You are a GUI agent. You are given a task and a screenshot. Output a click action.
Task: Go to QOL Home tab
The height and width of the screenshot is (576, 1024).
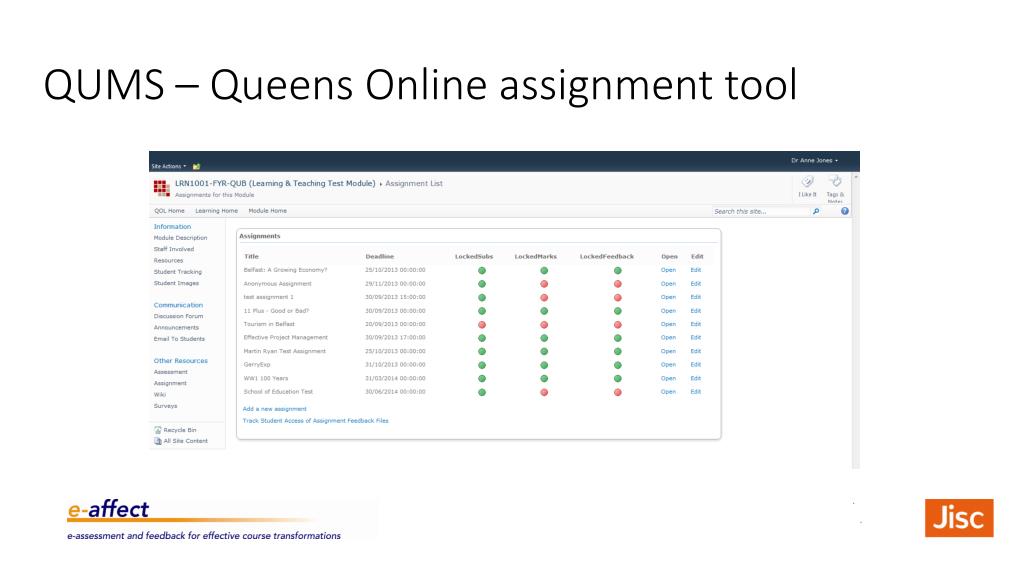click(x=169, y=211)
